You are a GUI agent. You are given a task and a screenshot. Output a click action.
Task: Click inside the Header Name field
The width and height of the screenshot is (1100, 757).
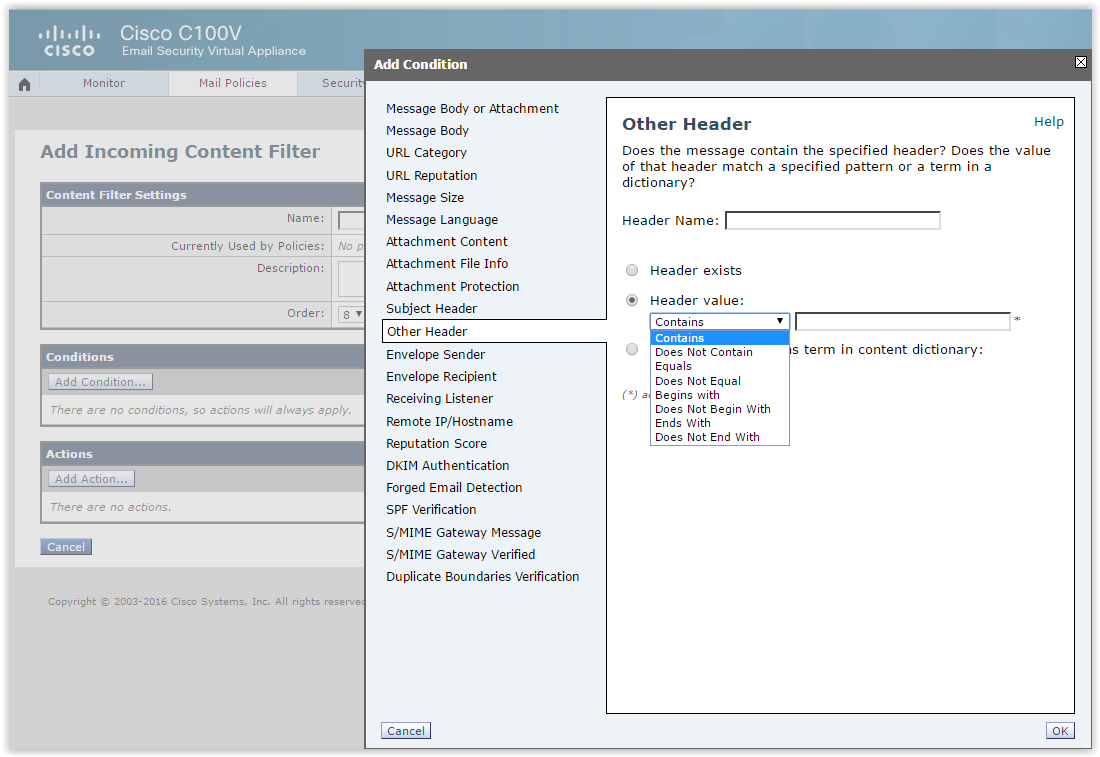click(832, 220)
